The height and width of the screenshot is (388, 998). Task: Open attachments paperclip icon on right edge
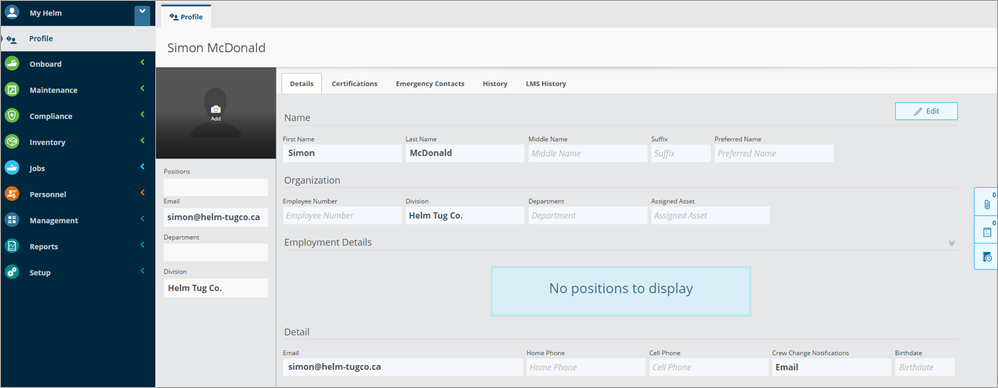[x=987, y=204]
